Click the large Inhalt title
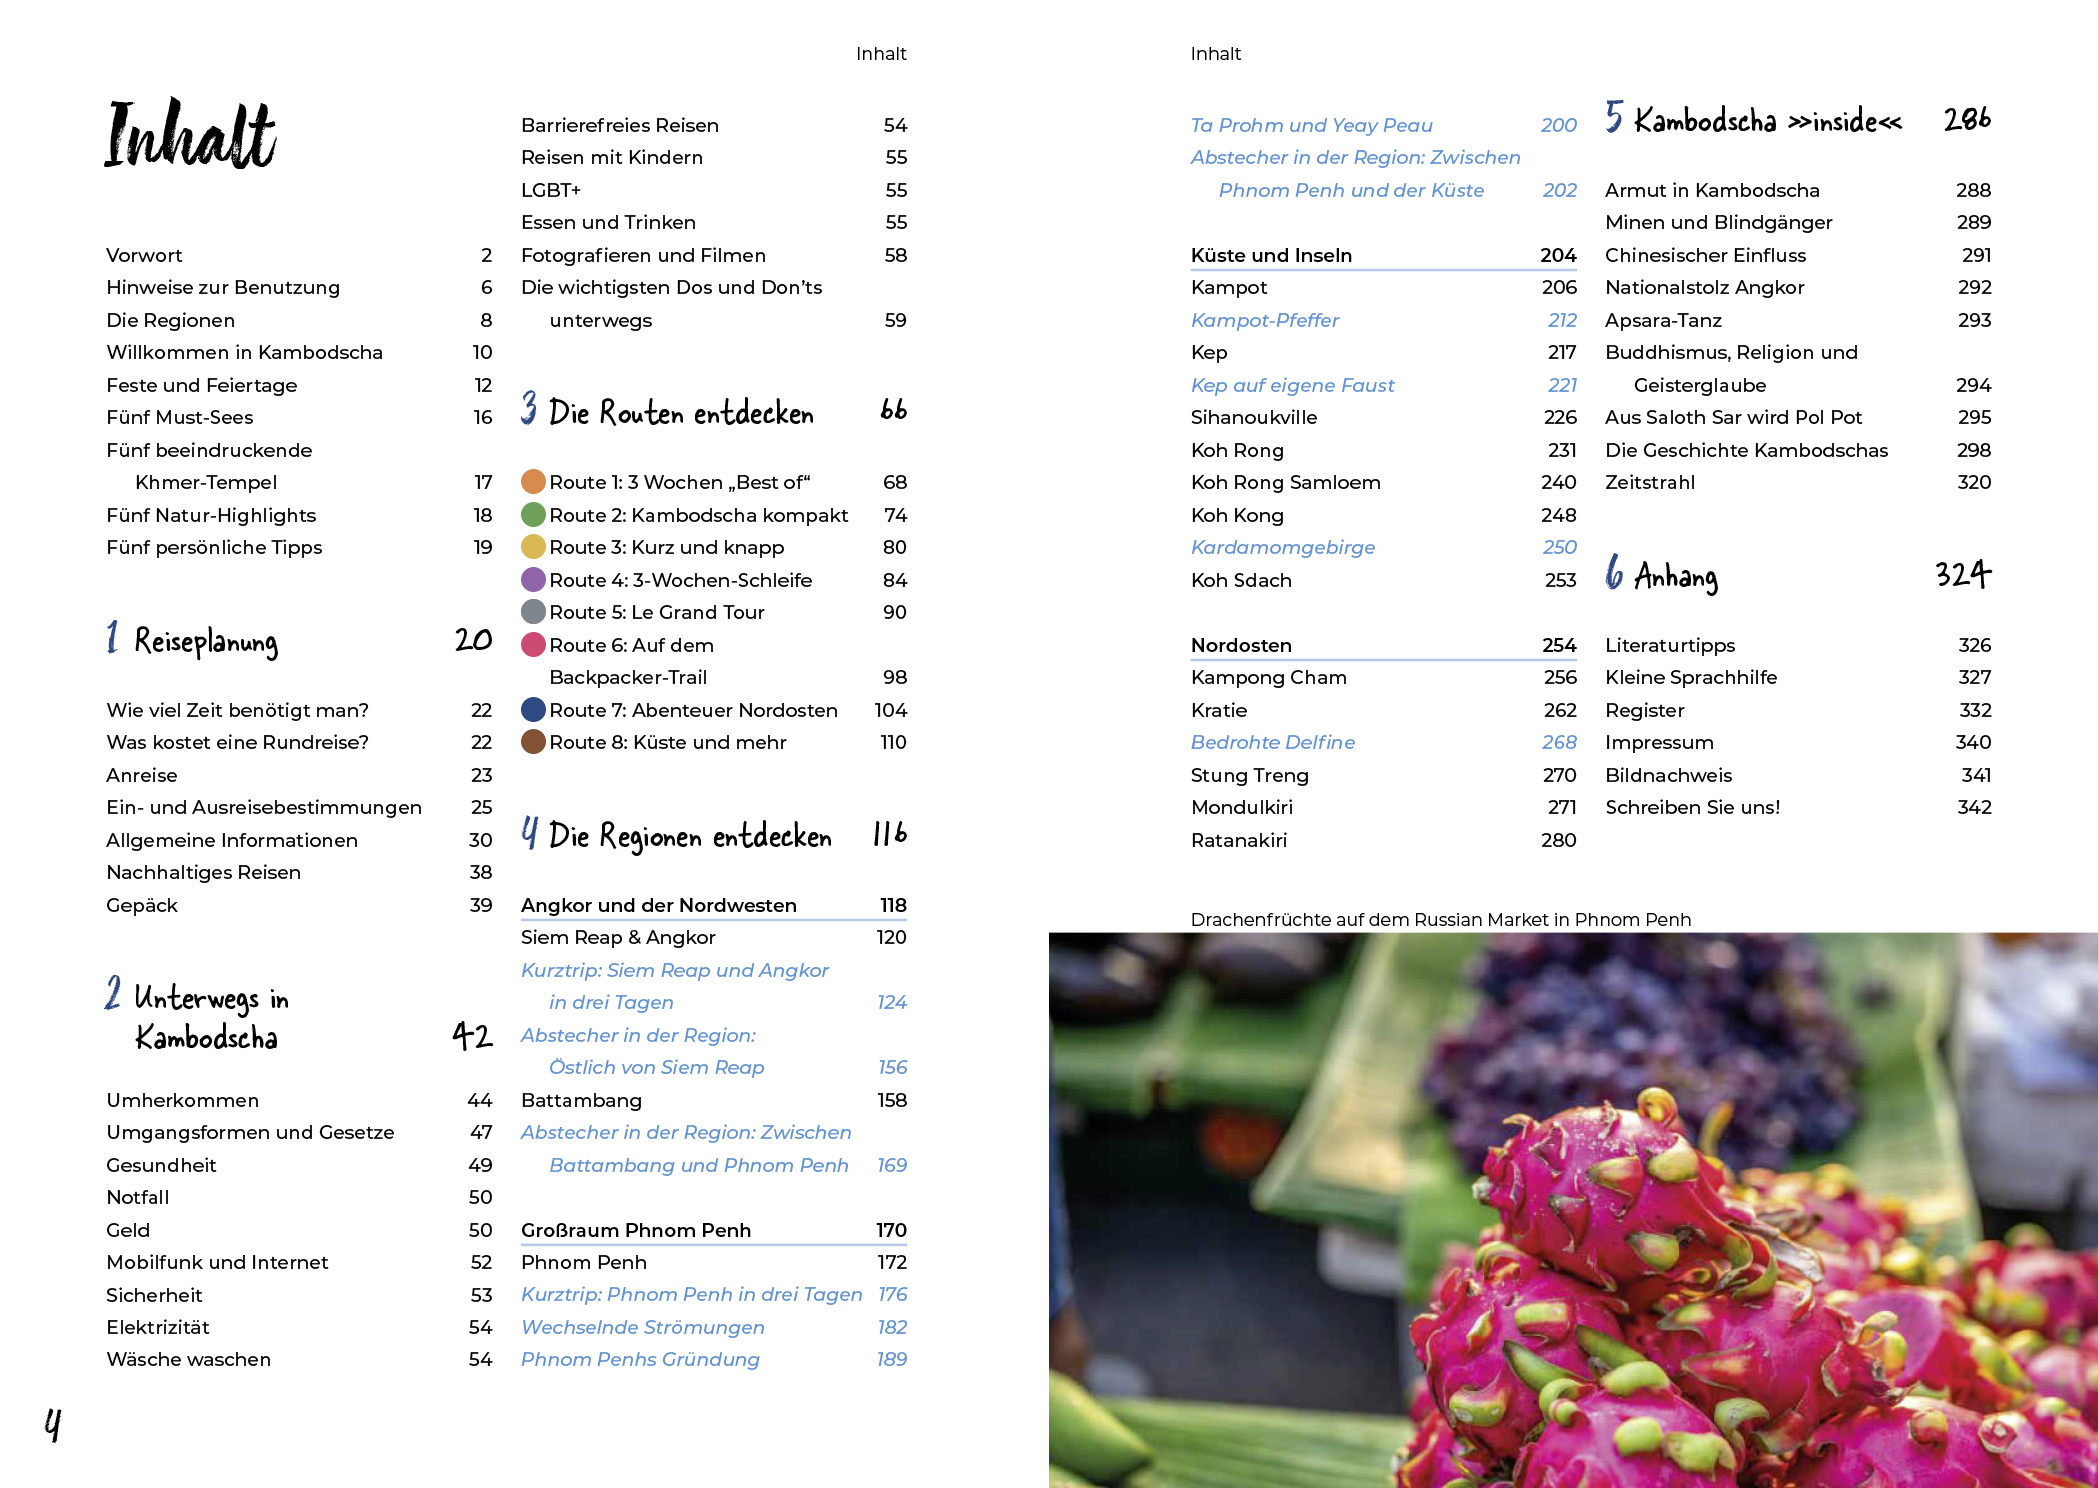This screenshot has width=2098, height=1488. pyautogui.click(x=190, y=135)
